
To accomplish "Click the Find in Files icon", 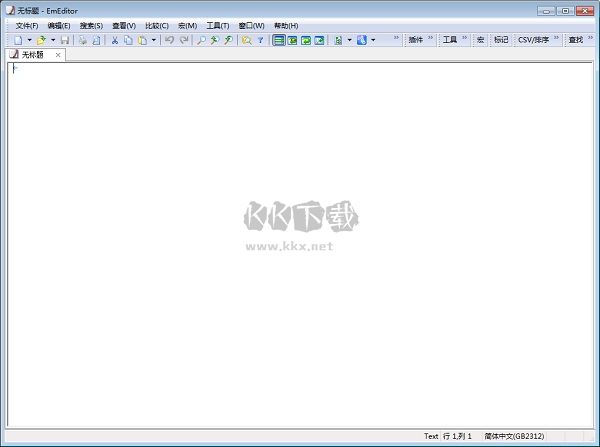I will pos(247,40).
